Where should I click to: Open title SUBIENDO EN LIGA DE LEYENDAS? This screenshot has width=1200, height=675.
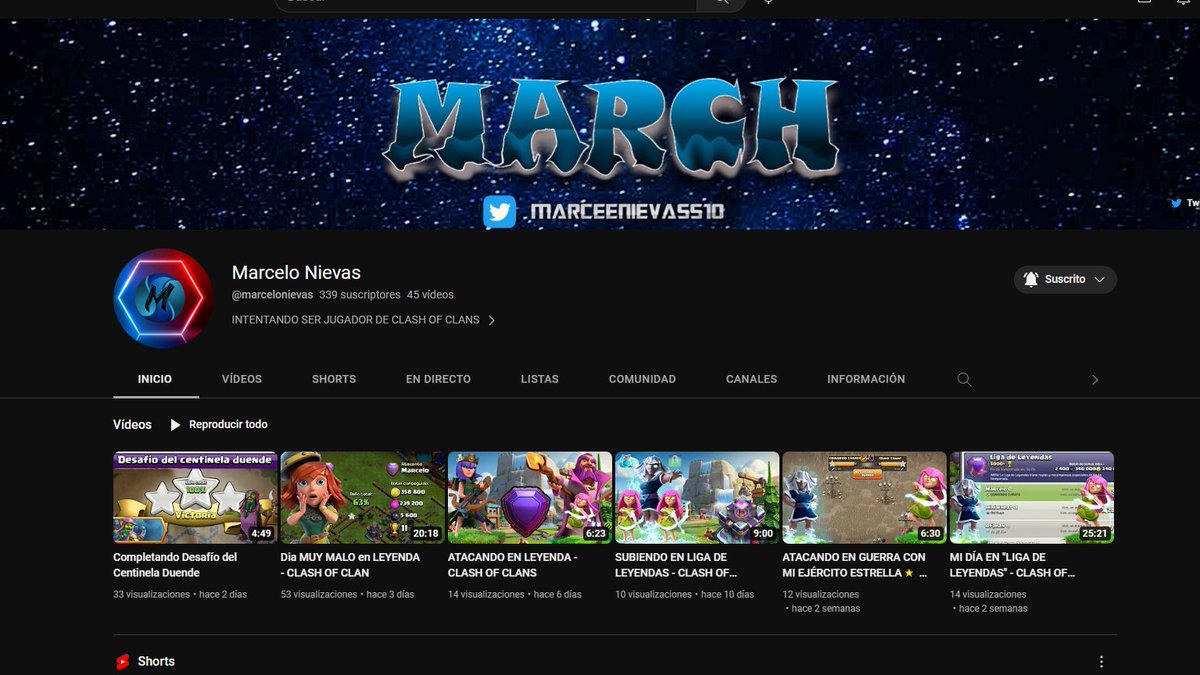[x=677, y=565]
